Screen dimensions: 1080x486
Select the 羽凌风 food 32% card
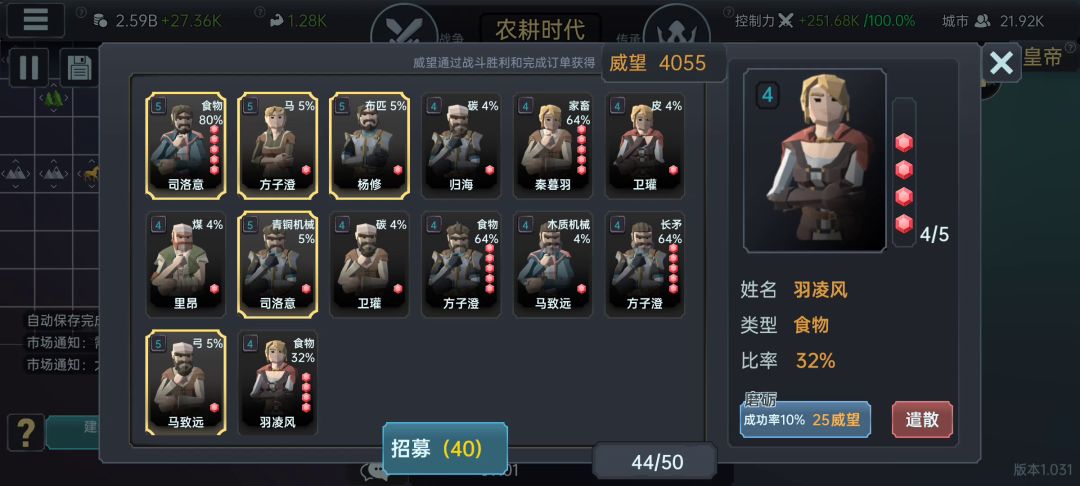278,383
